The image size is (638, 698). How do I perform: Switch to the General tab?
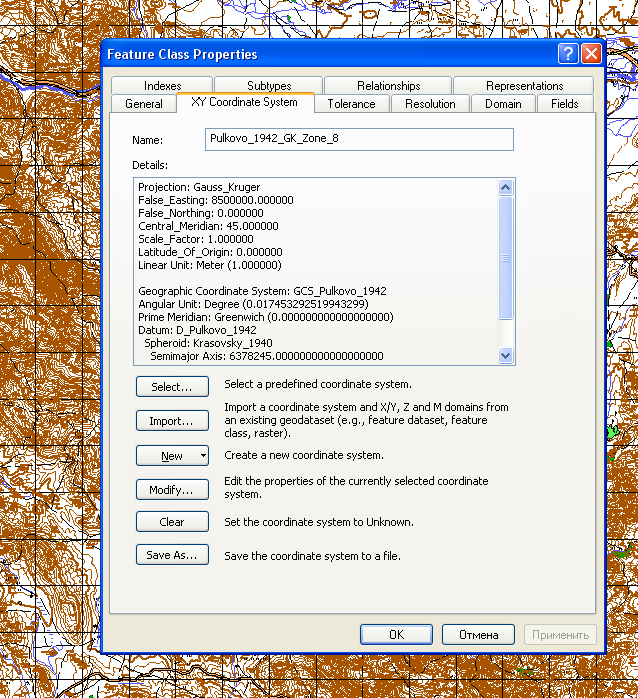coord(144,104)
